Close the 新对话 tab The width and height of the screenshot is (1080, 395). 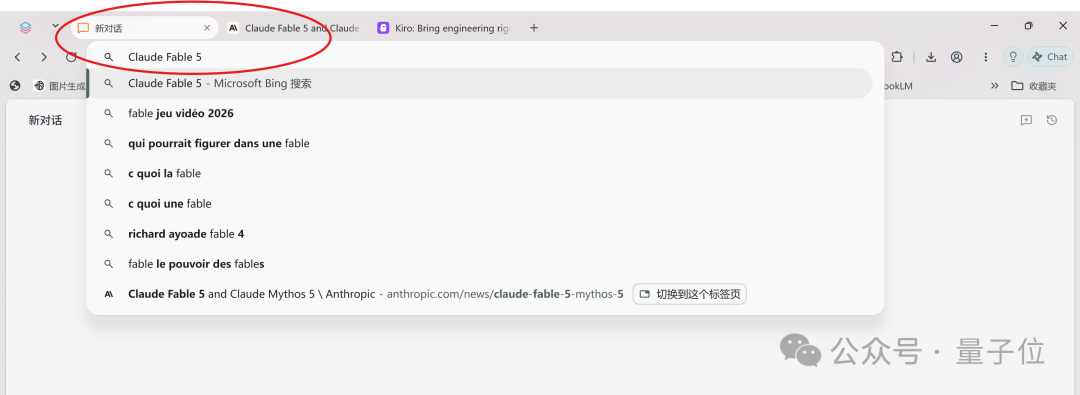(x=207, y=28)
